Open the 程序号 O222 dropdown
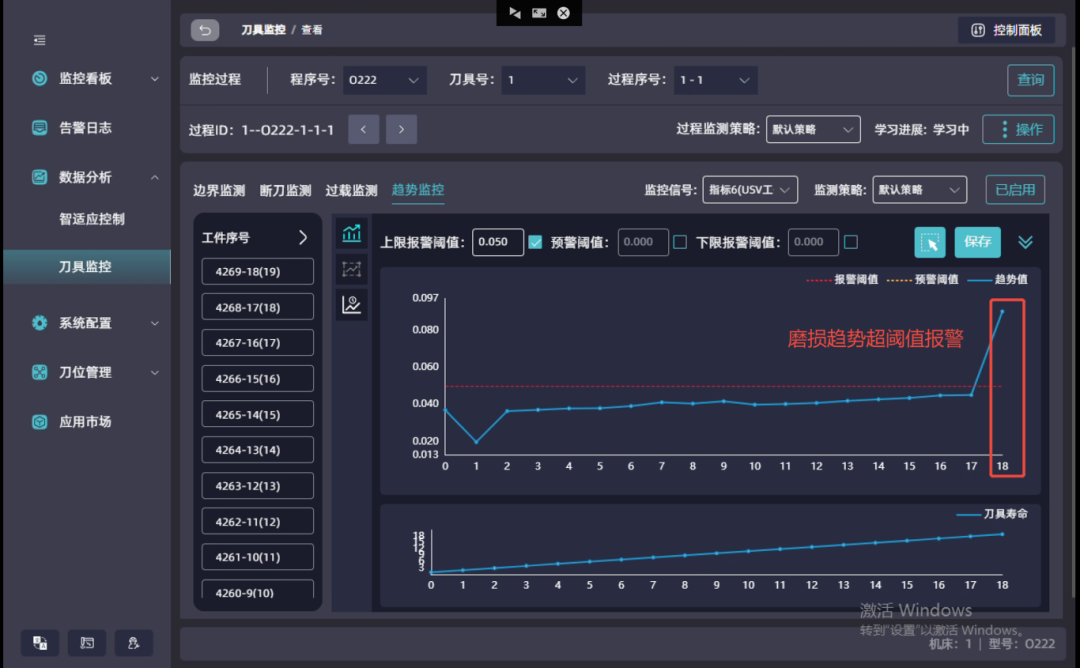This screenshot has width=1080, height=668. tap(384, 80)
